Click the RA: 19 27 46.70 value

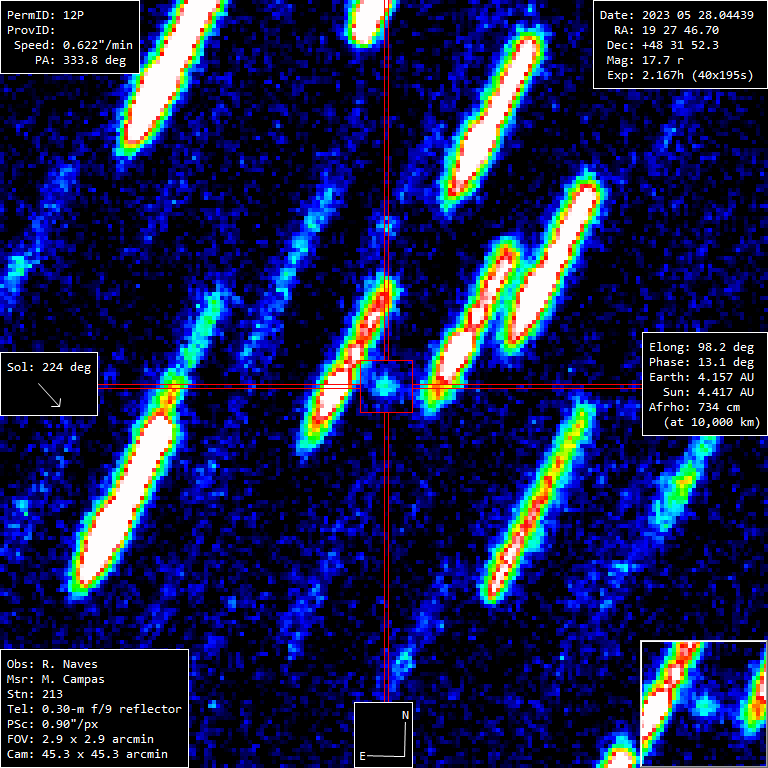(x=667, y=30)
